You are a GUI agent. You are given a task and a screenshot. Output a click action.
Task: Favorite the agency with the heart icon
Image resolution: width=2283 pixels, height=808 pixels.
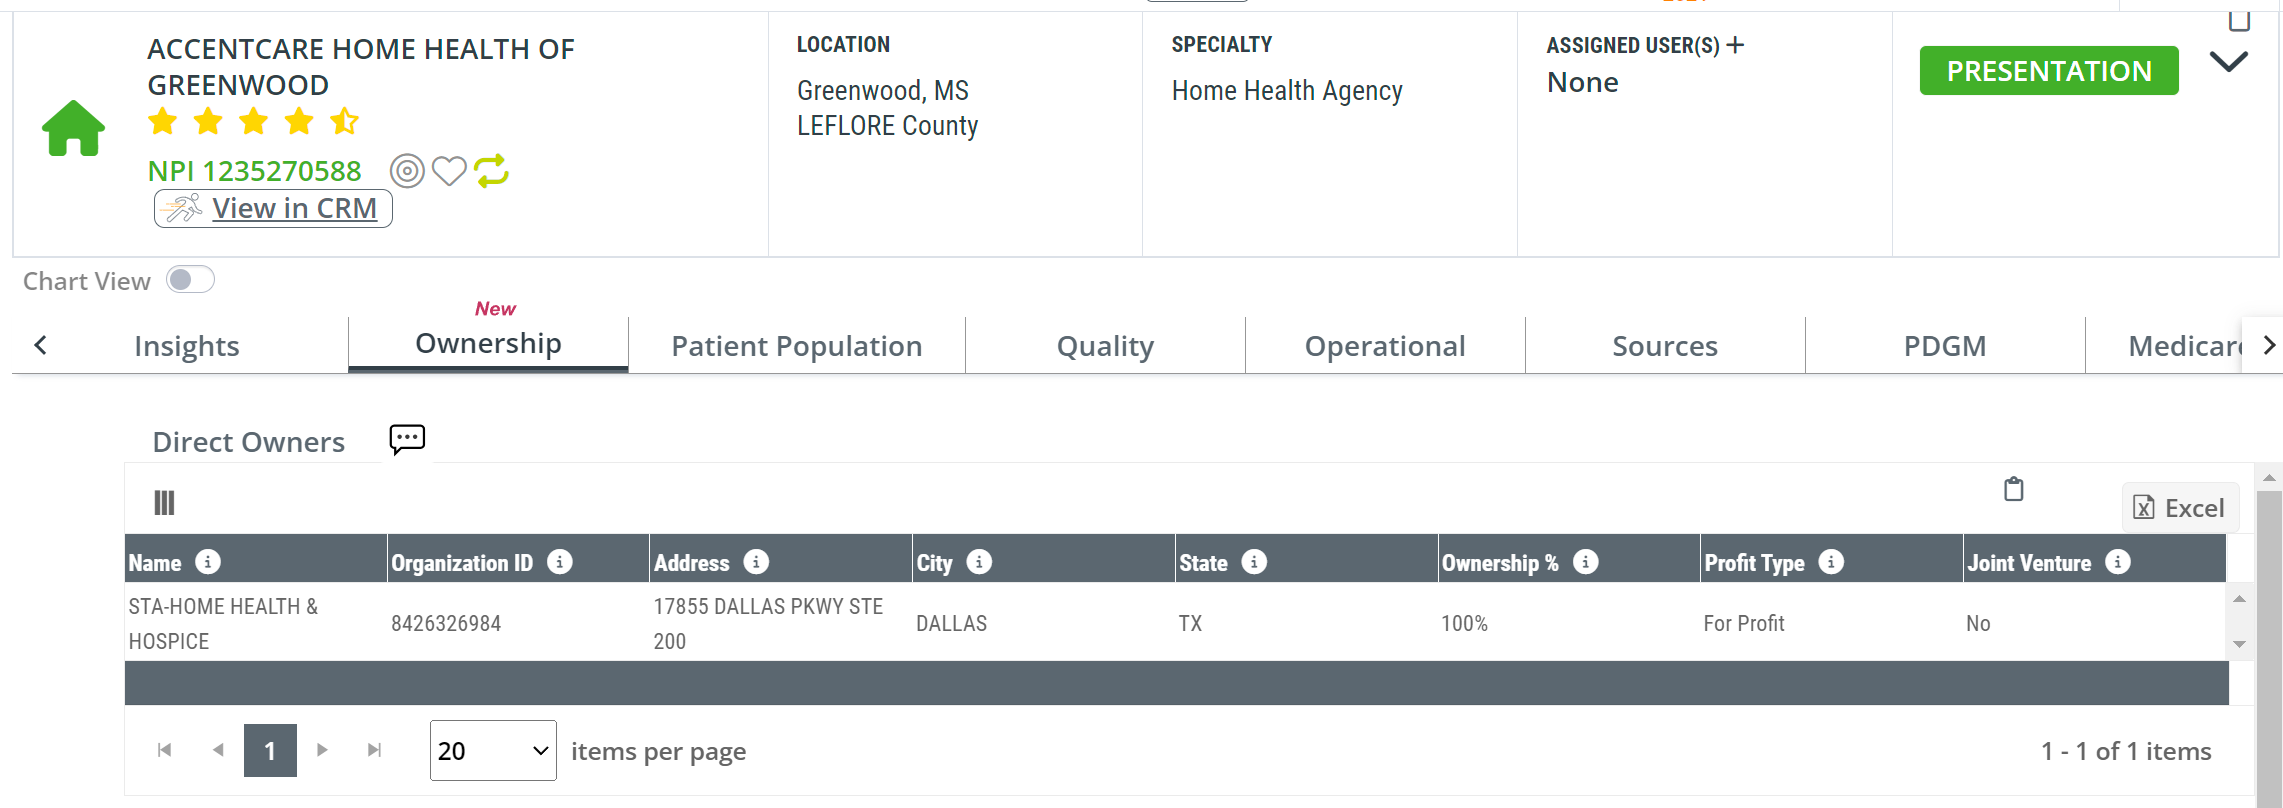[x=449, y=171]
